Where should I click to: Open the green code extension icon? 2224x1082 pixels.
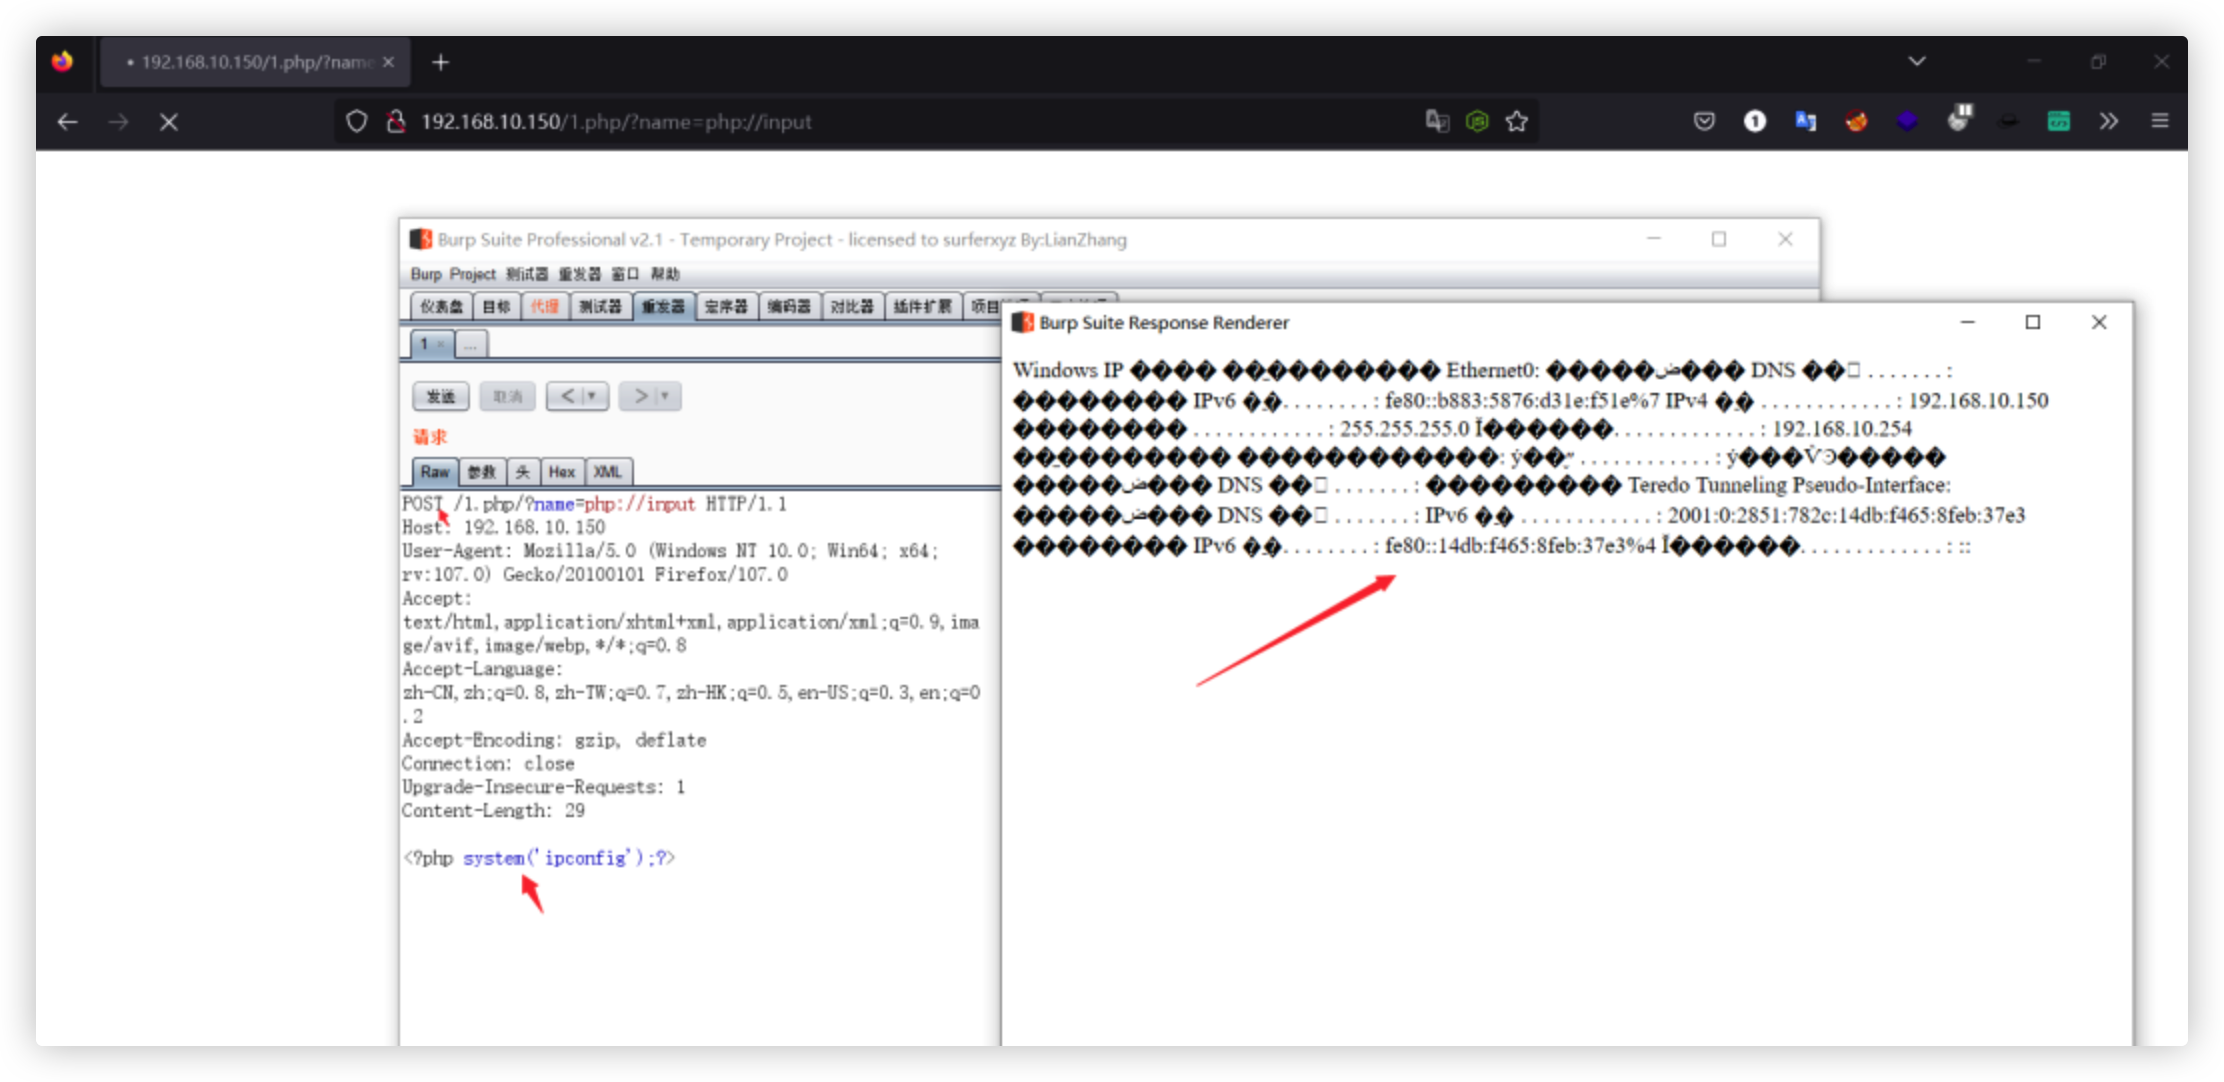point(2058,121)
